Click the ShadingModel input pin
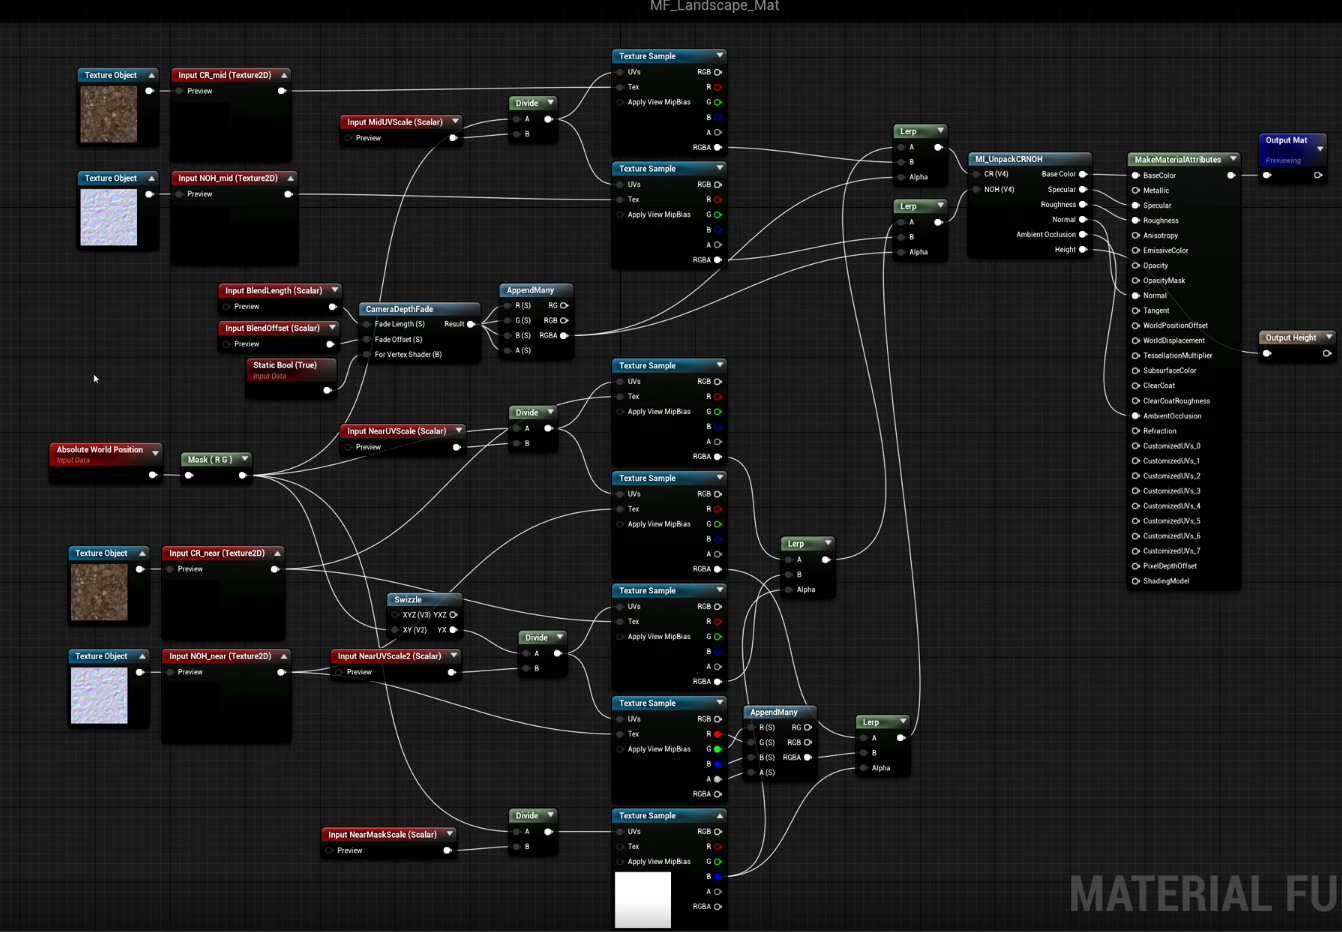1342x932 pixels. 1136,580
